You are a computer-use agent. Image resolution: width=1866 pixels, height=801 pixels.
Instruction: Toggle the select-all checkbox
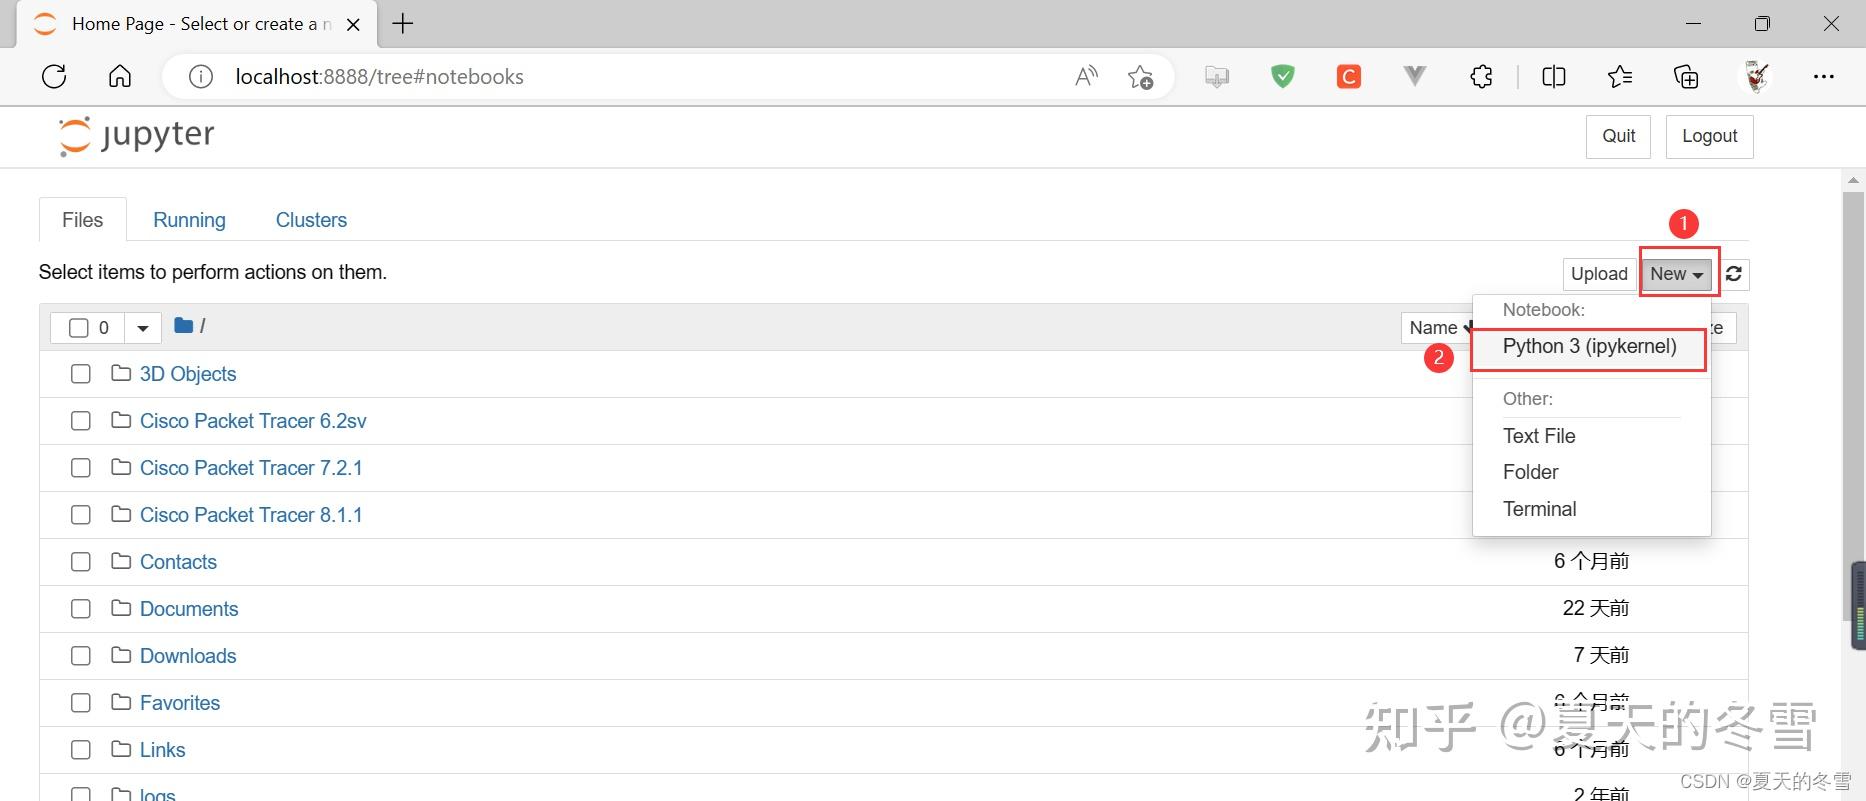[x=79, y=328]
